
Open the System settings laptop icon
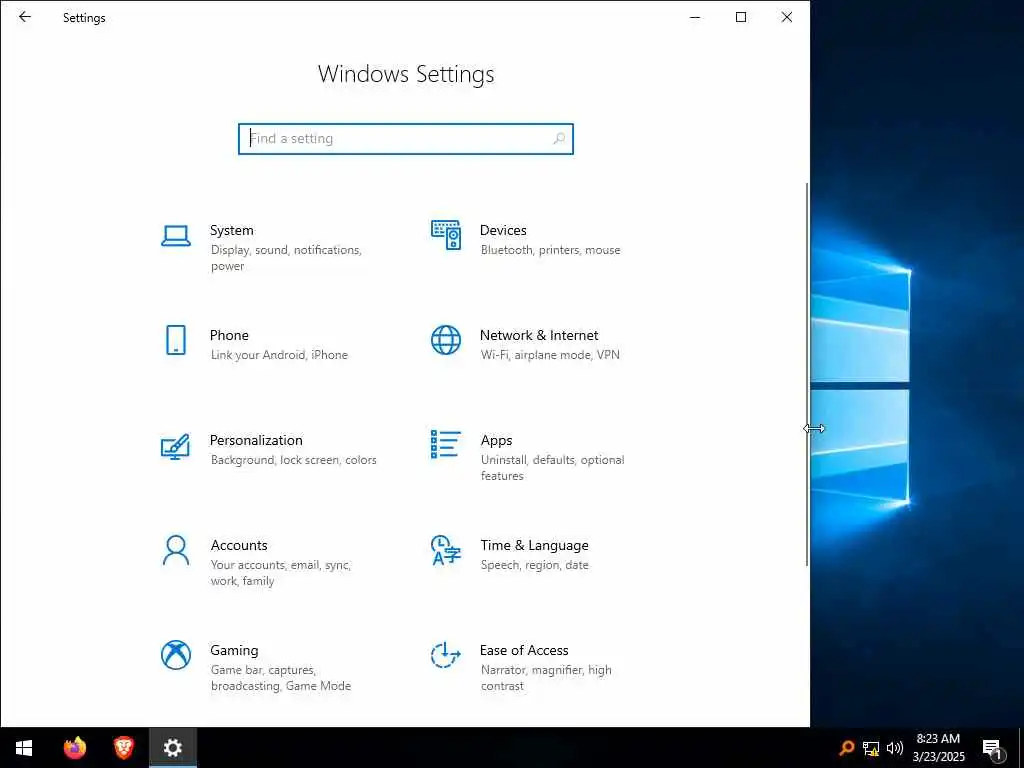(x=176, y=236)
